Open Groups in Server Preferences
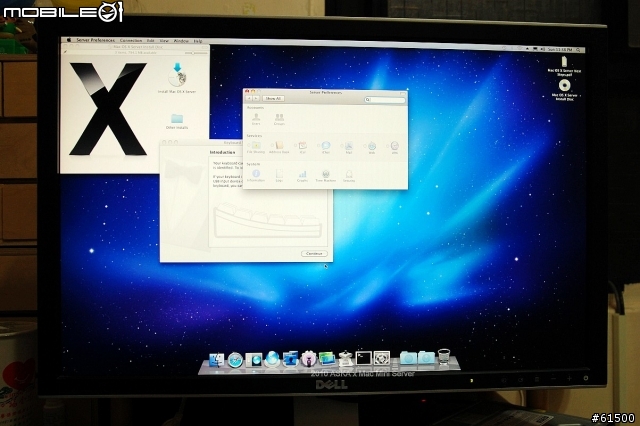The height and width of the screenshot is (426, 640). pyautogui.click(x=279, y=119)
